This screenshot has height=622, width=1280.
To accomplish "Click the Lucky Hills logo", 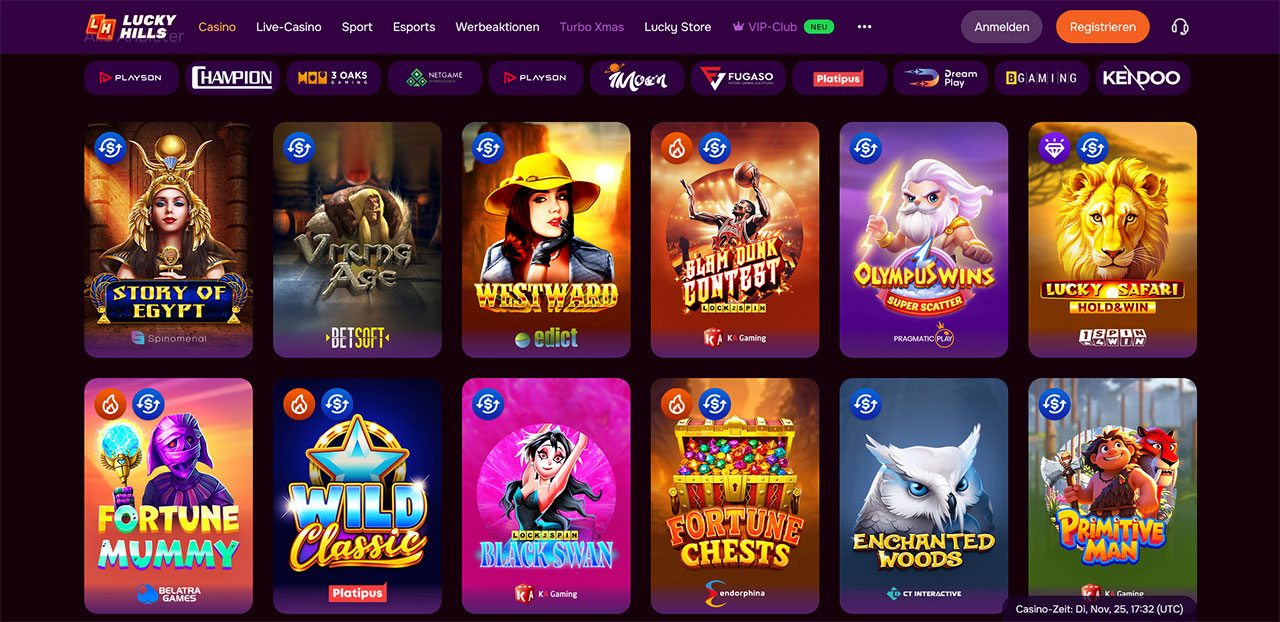I will (x=131, y=27).
